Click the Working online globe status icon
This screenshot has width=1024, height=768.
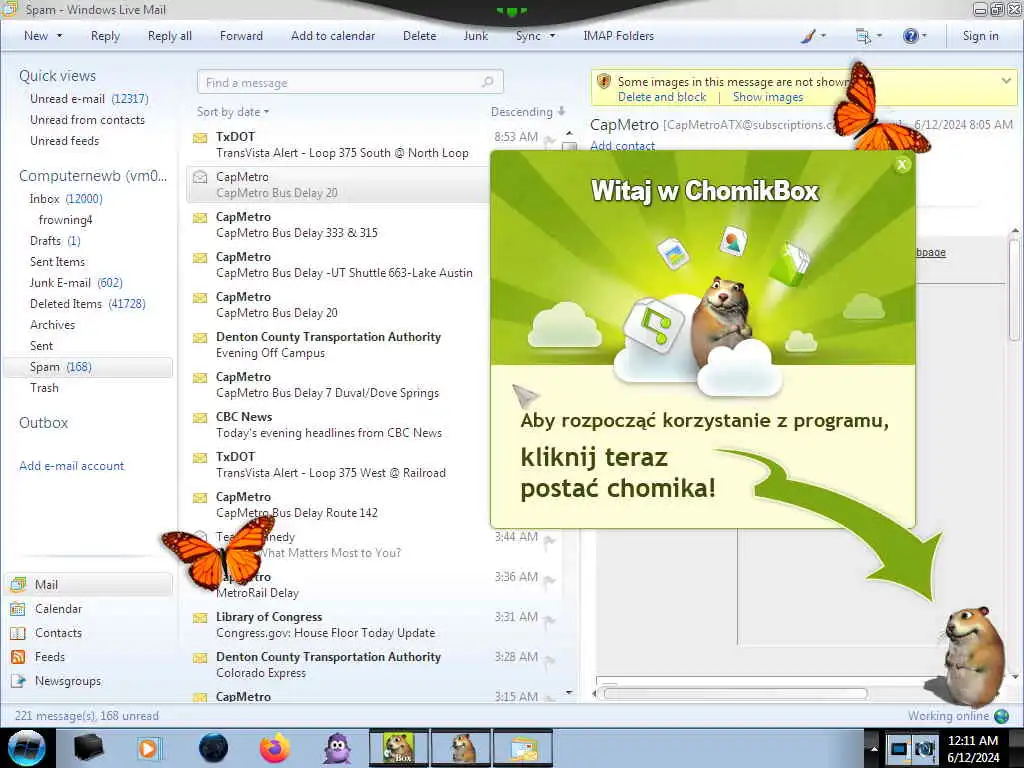point(1001,716)
